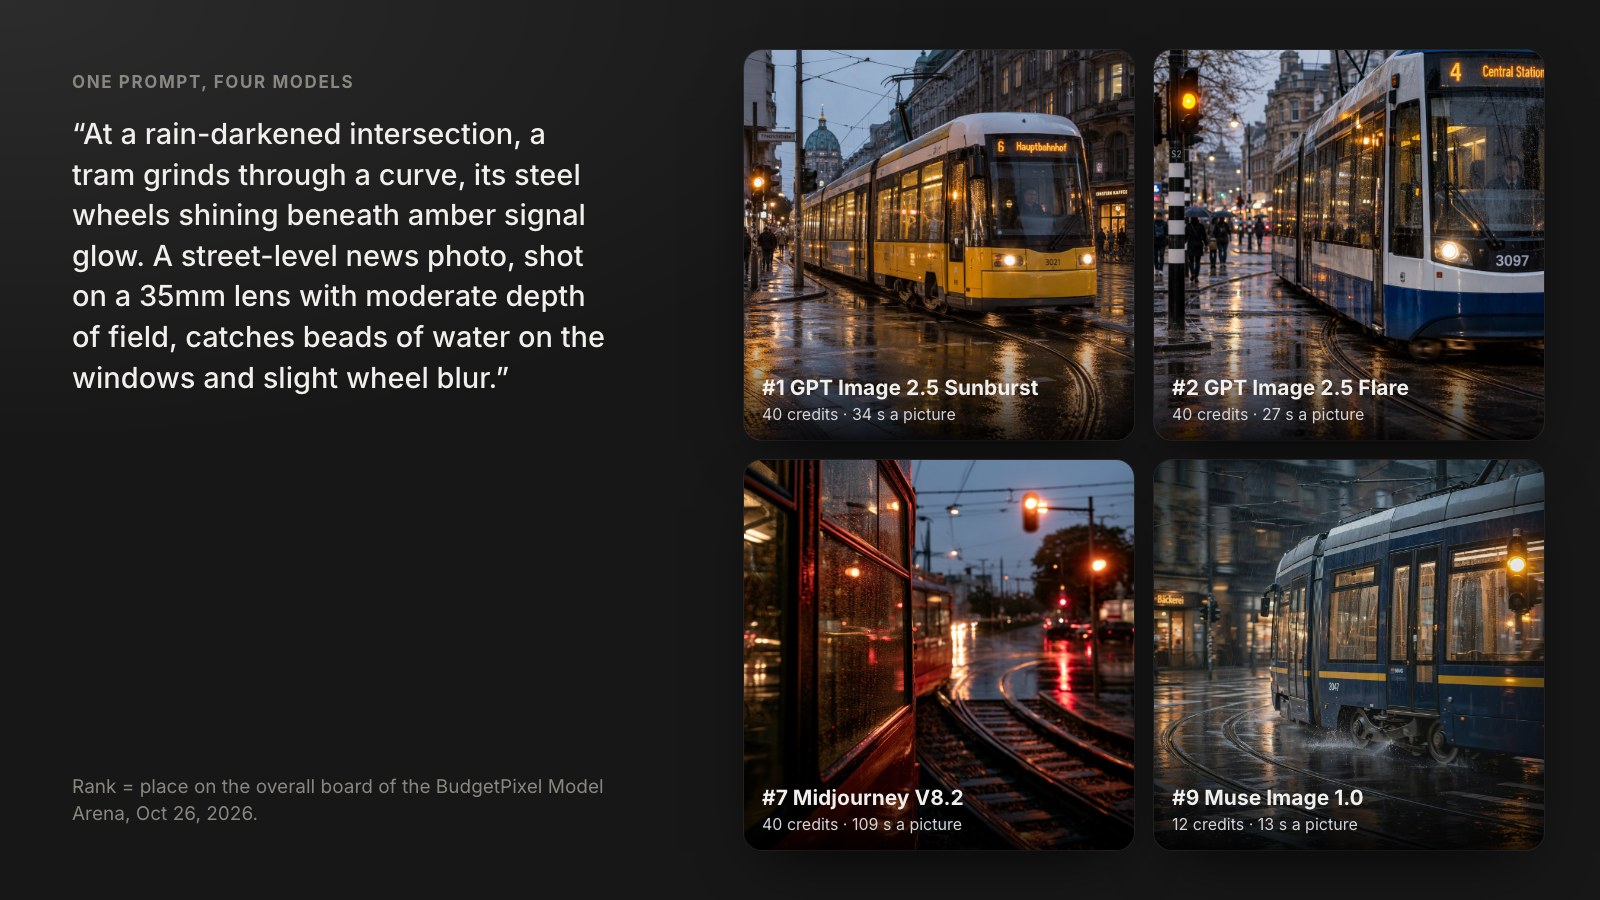Select the '#9 Muse Image 1.0' title
Image resolution: width=1600 pixels, height=900 pixels.
pyautogui.click(x=1267, y=797)
